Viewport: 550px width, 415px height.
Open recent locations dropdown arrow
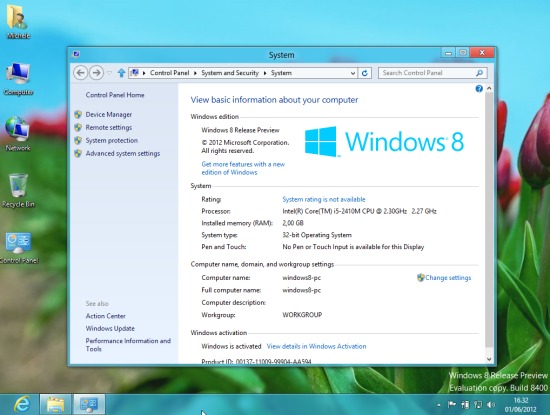tap(109, 73)
